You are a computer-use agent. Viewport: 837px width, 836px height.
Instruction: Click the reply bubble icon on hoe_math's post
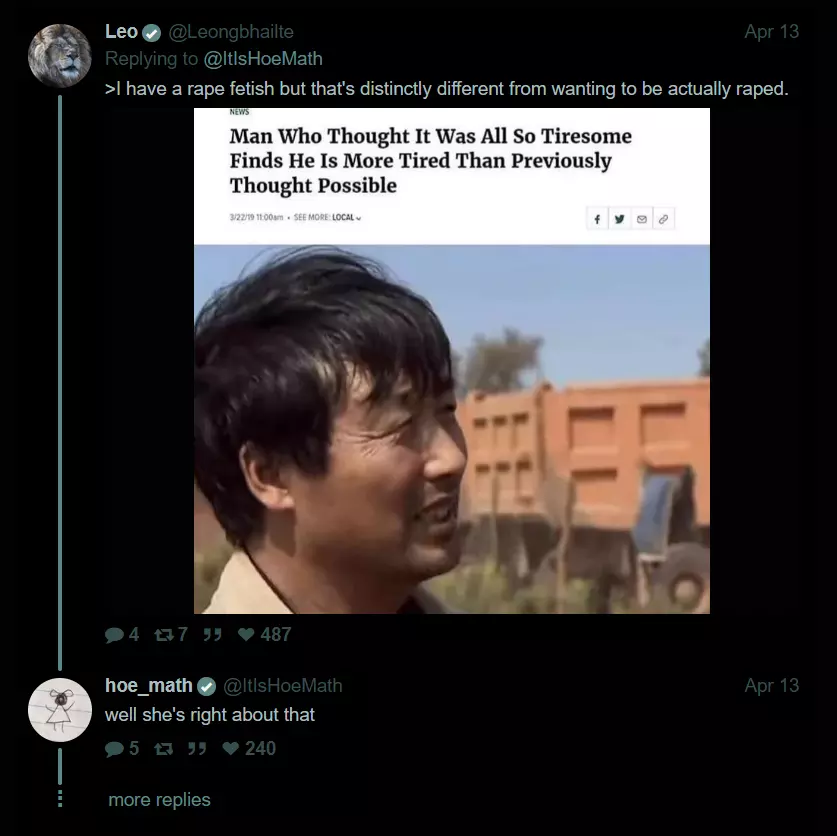[114, 749]
